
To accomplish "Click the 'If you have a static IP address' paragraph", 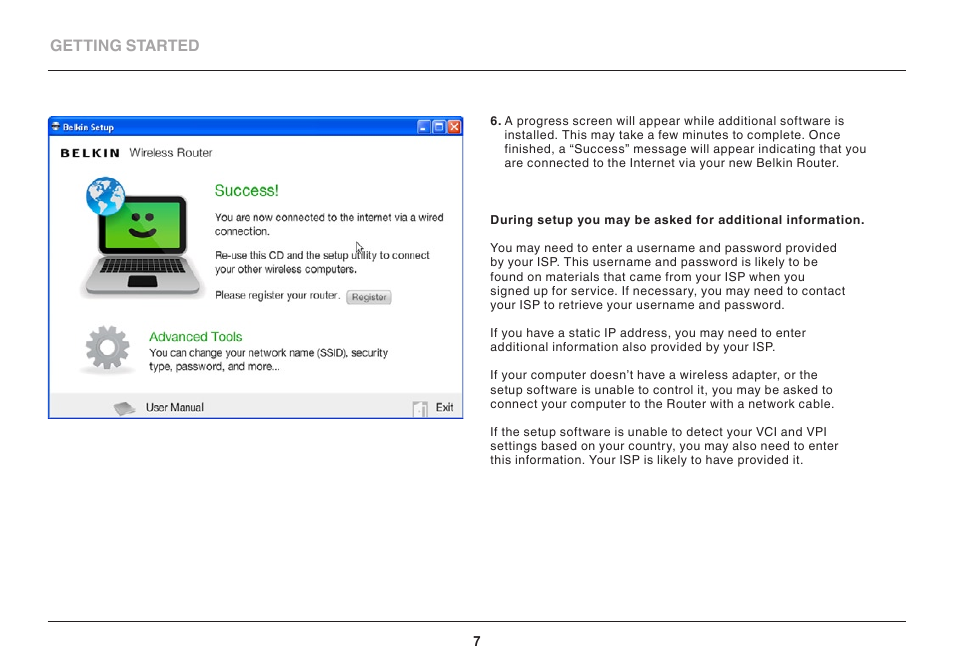I will pos(648,340).
